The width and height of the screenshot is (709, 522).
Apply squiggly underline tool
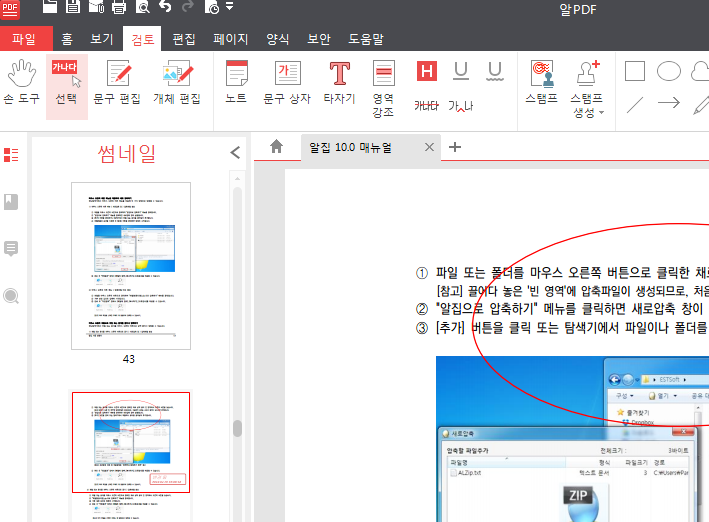[495, 71]
